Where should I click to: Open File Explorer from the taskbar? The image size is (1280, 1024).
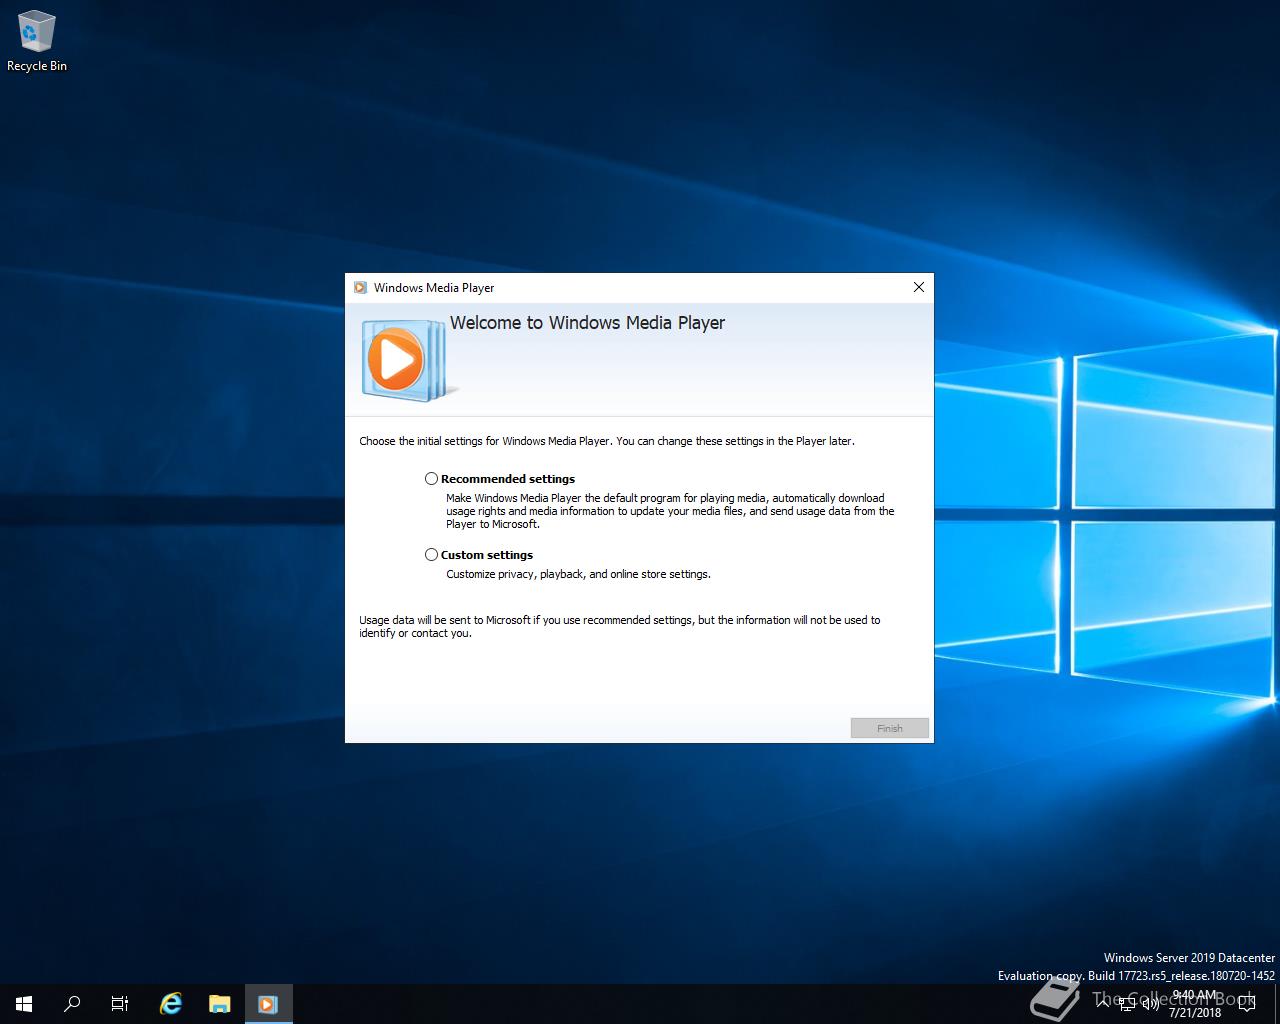[x=220, y=1004]
